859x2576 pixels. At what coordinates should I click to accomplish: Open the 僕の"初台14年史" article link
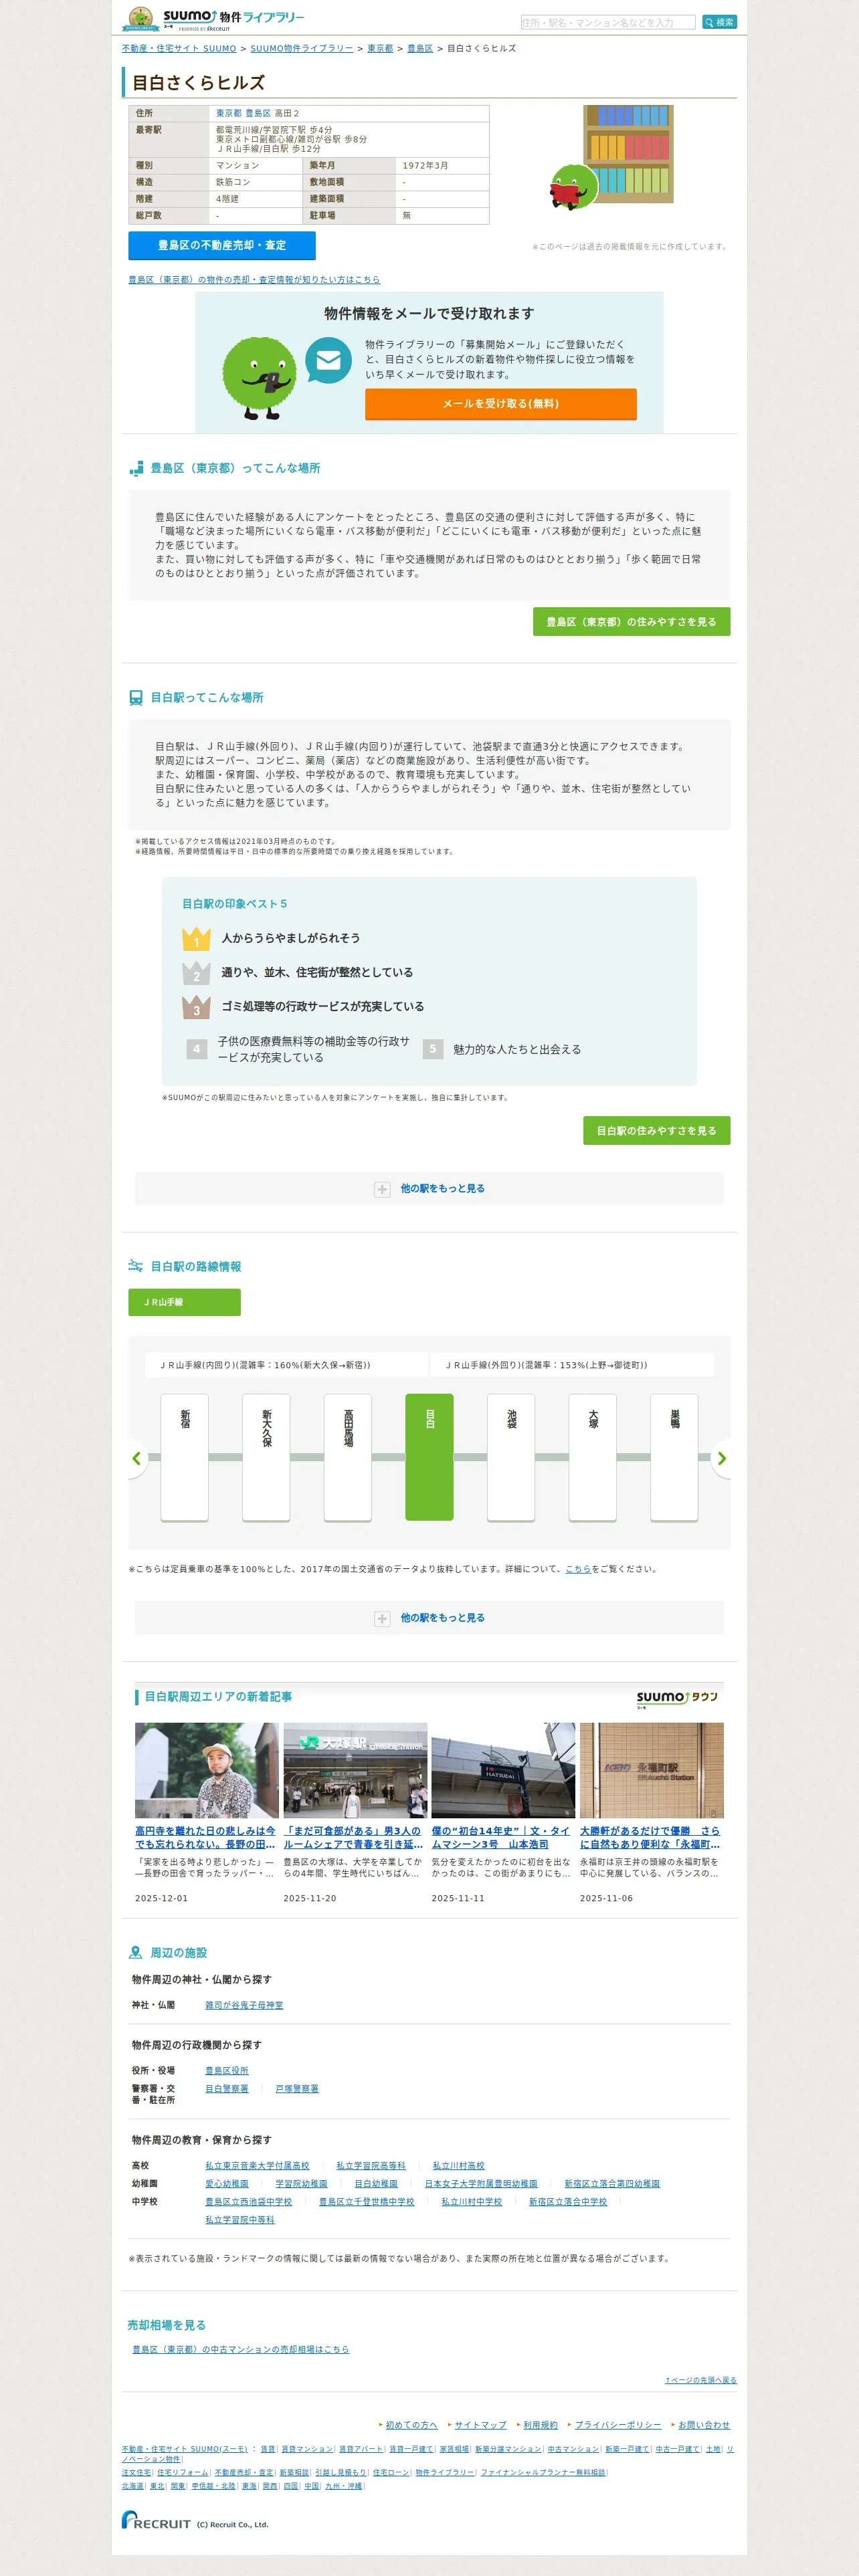(x=501, y=1838)
